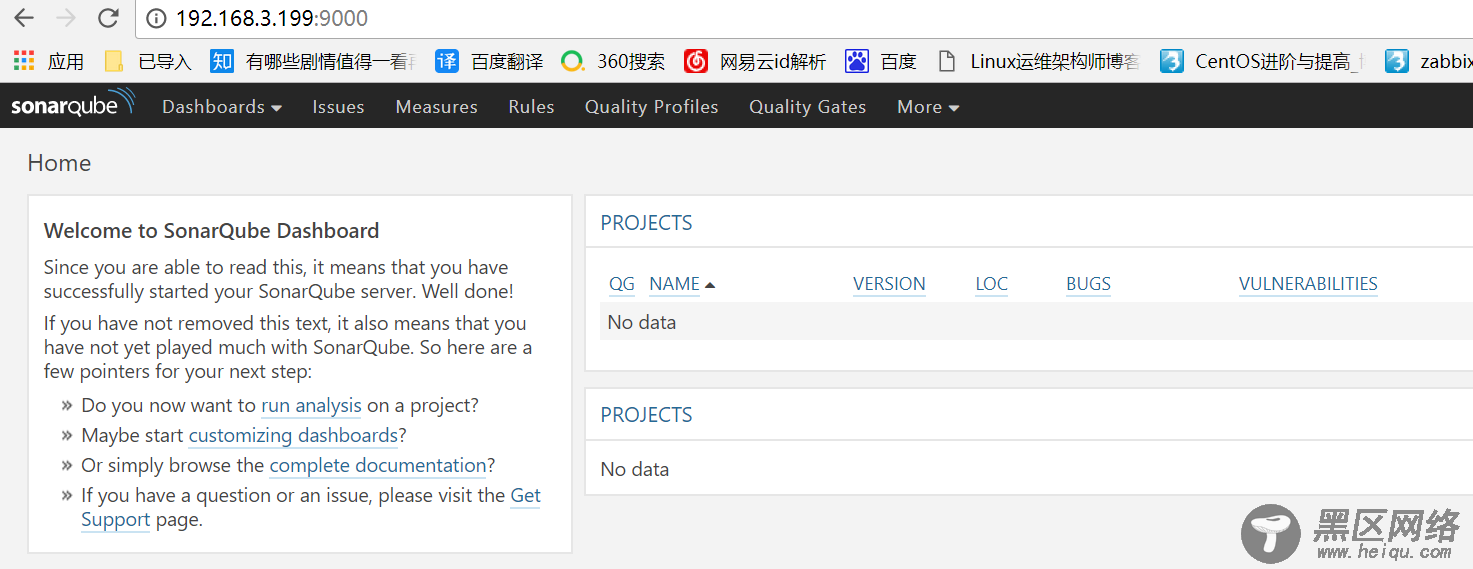Follow the run analysis link
This screenshot has width=1473, height=569.
(x=311, y=406)
